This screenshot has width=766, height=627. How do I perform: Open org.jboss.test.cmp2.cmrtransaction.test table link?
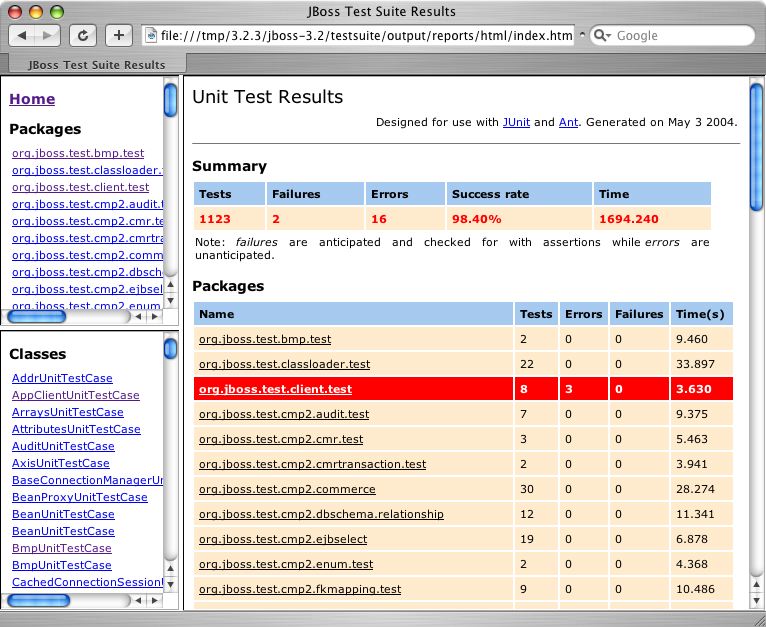(313, 464)
